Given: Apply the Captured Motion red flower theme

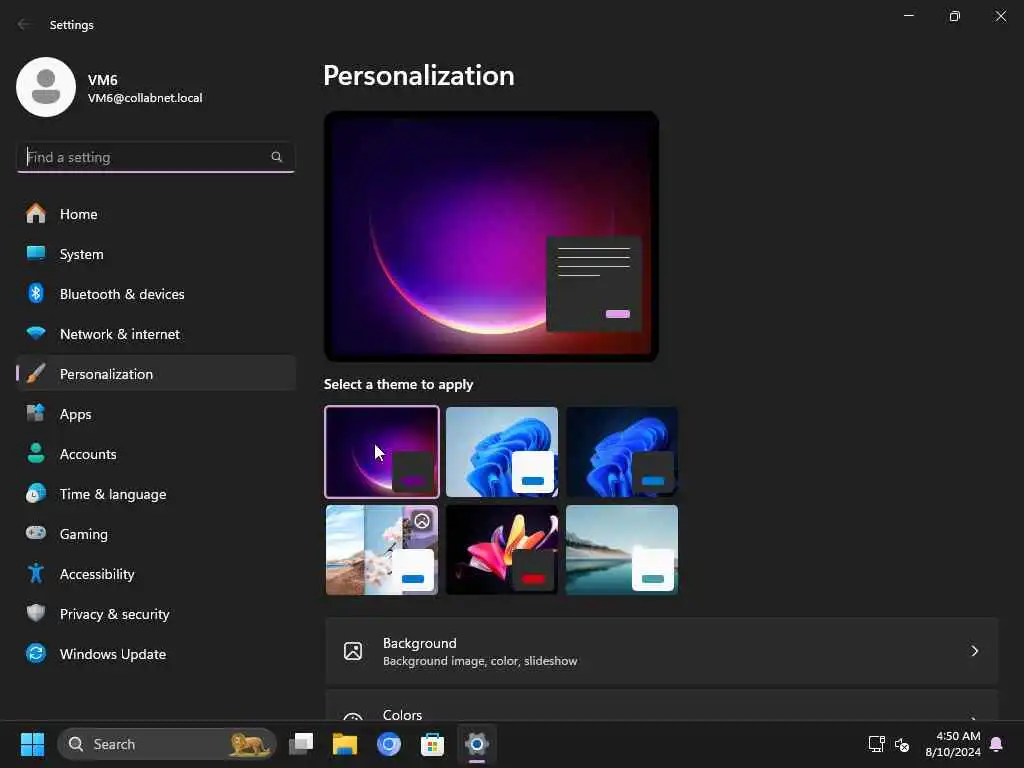Looking at the screenshot, I should point(502,550).
